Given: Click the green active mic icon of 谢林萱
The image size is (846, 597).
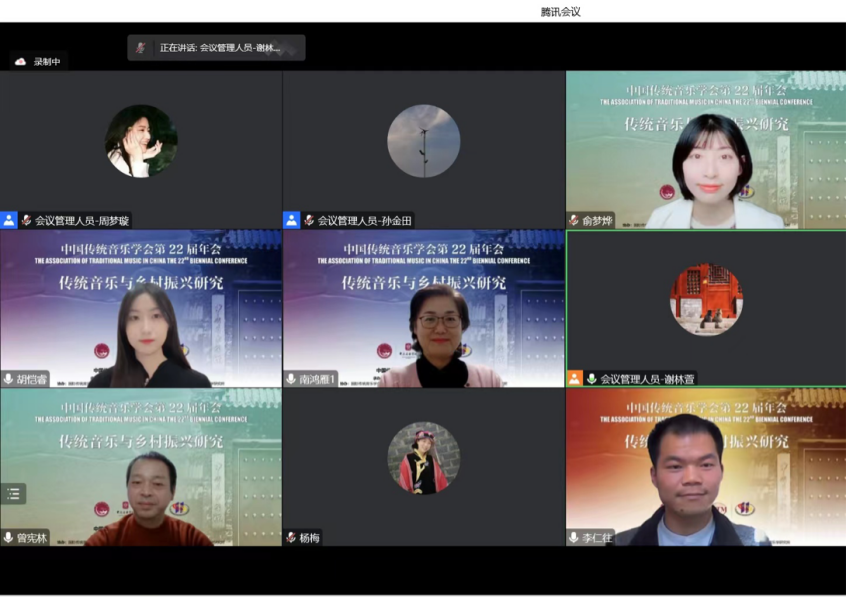Looking at the screenshot, I should coord(591,379).
